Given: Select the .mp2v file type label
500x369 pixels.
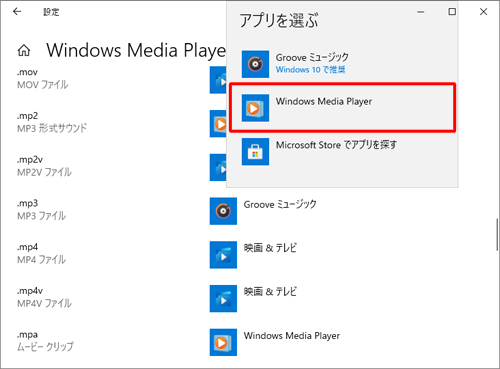Looking at the screenshot, I should pyautogui.click(x=30, y=160).
